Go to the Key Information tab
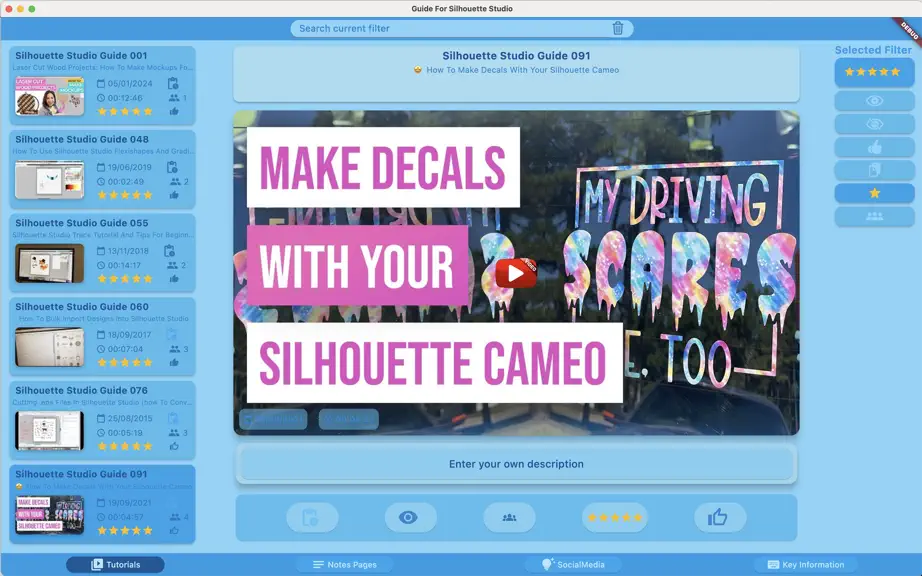 tap(806, 564)
